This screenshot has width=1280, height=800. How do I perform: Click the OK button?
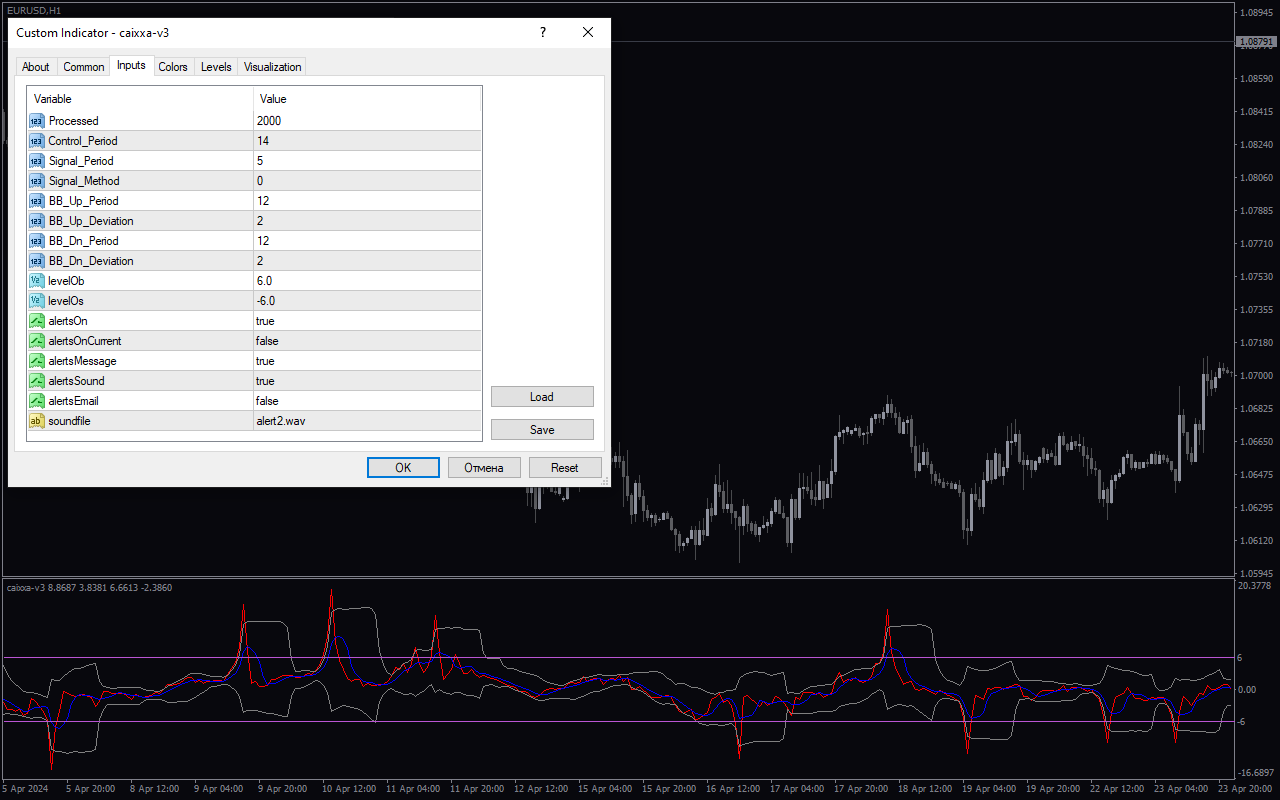click(x=403, y=467)
